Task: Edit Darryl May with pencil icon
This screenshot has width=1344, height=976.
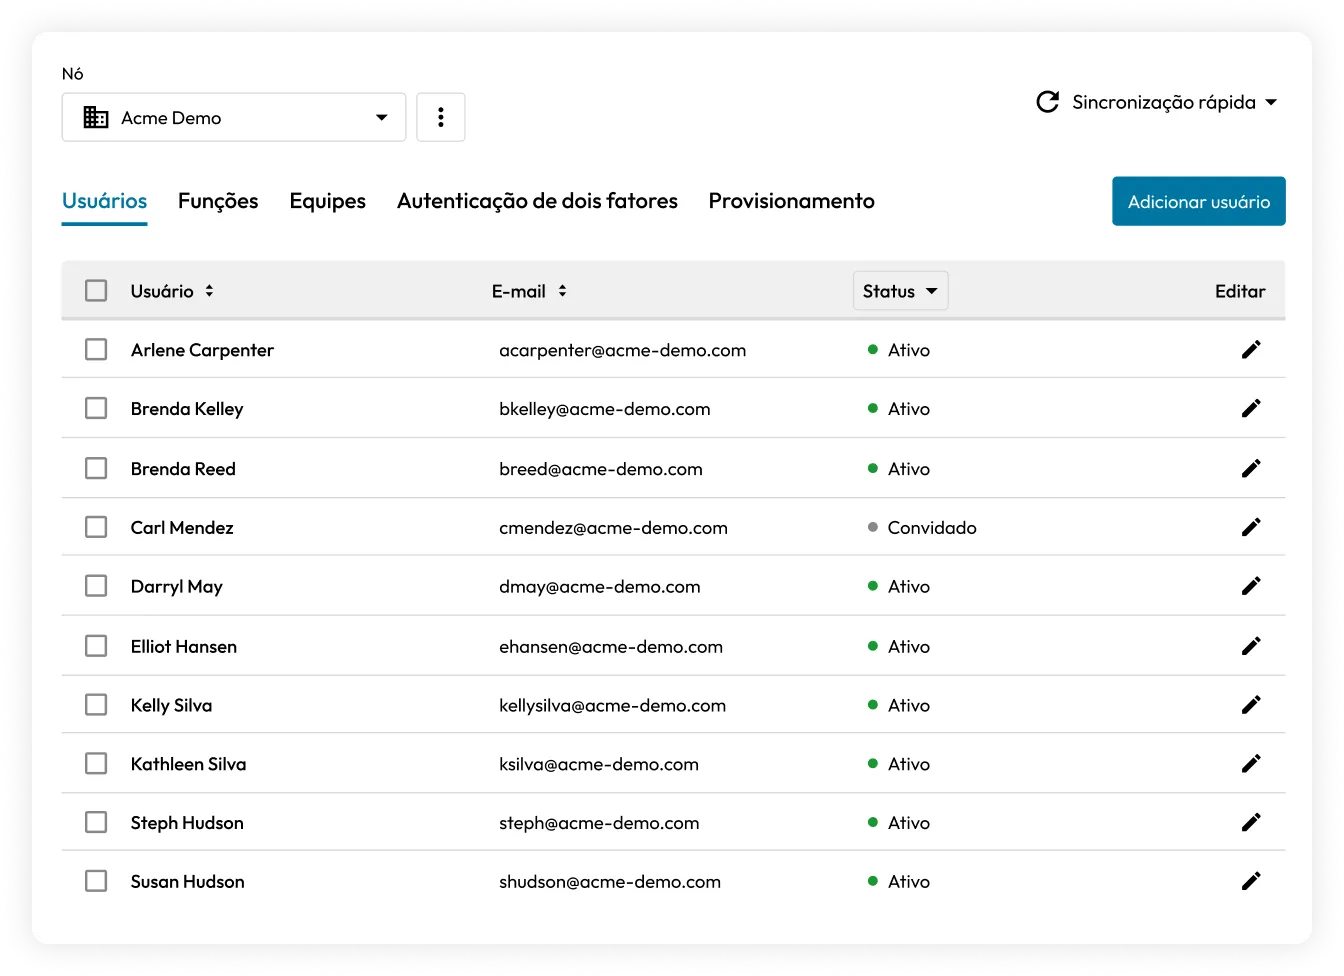Action: (1251, 586)
